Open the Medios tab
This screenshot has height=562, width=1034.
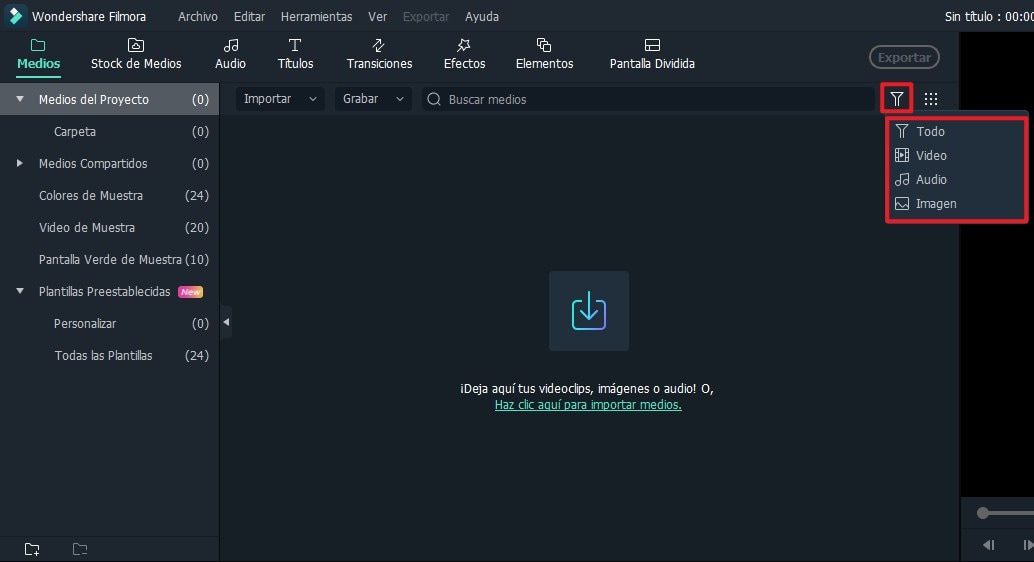tap(38, 55)
